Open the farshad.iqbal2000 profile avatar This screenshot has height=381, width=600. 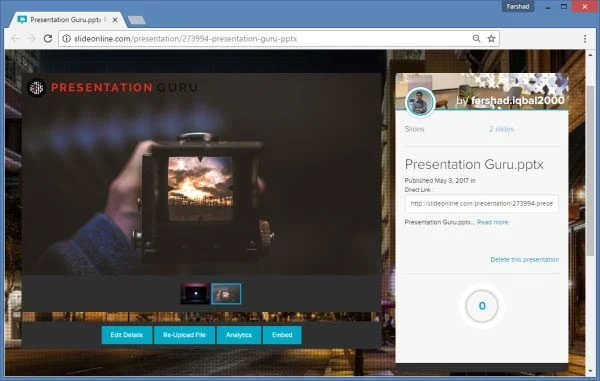tap(420, 102)
